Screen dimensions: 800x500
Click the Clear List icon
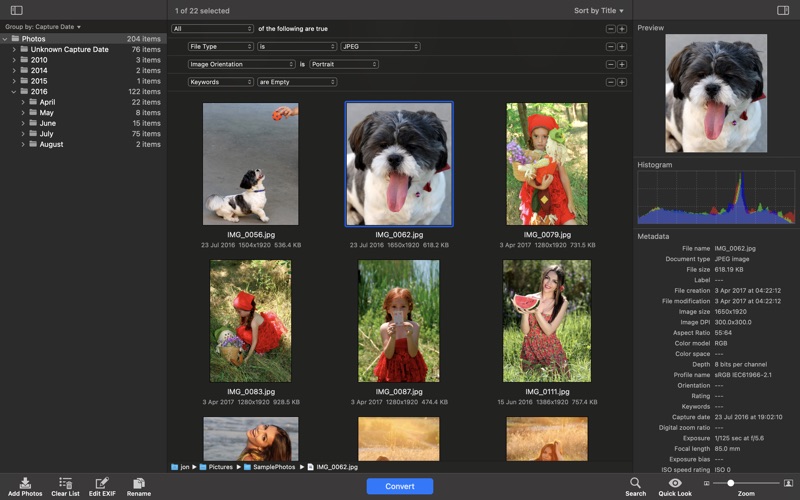65,483
